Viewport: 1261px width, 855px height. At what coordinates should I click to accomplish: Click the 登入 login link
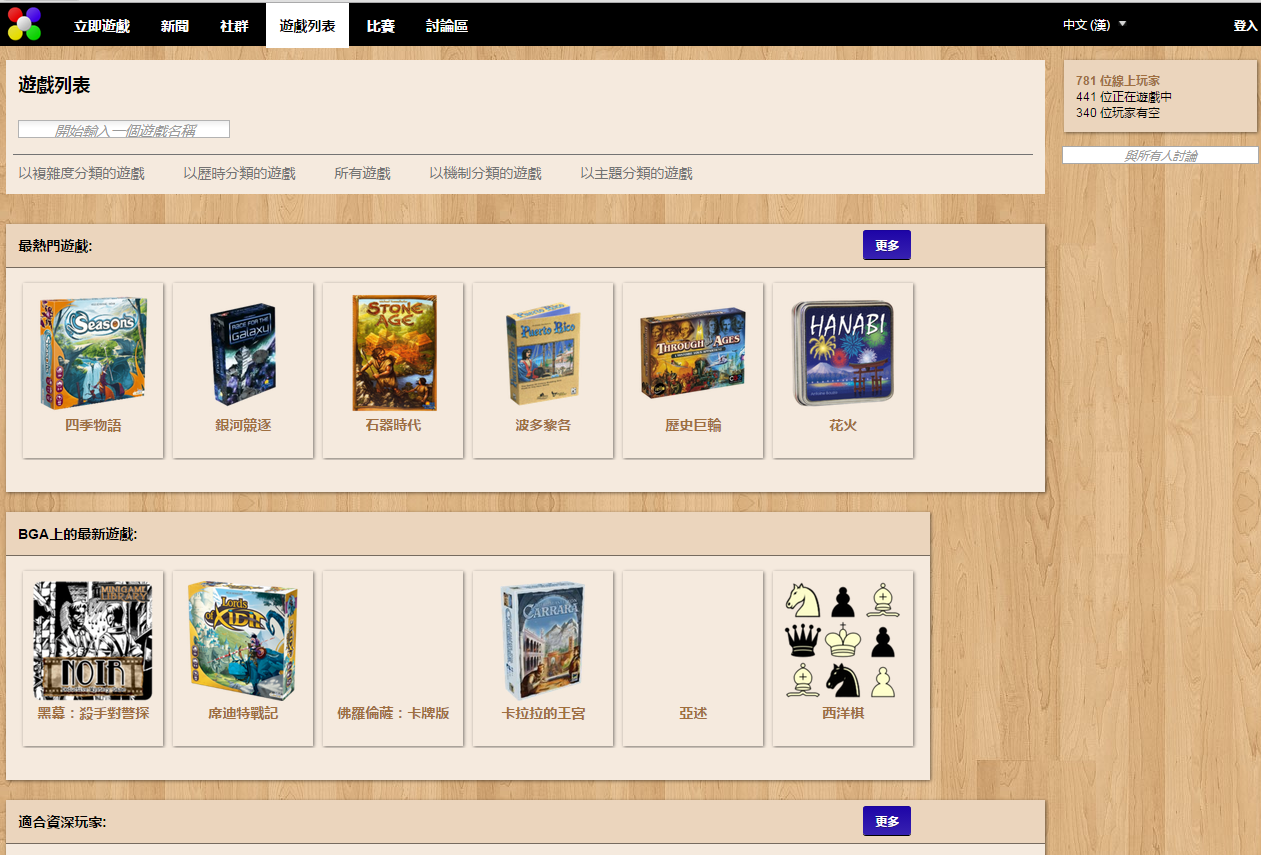coord(1245,26)
